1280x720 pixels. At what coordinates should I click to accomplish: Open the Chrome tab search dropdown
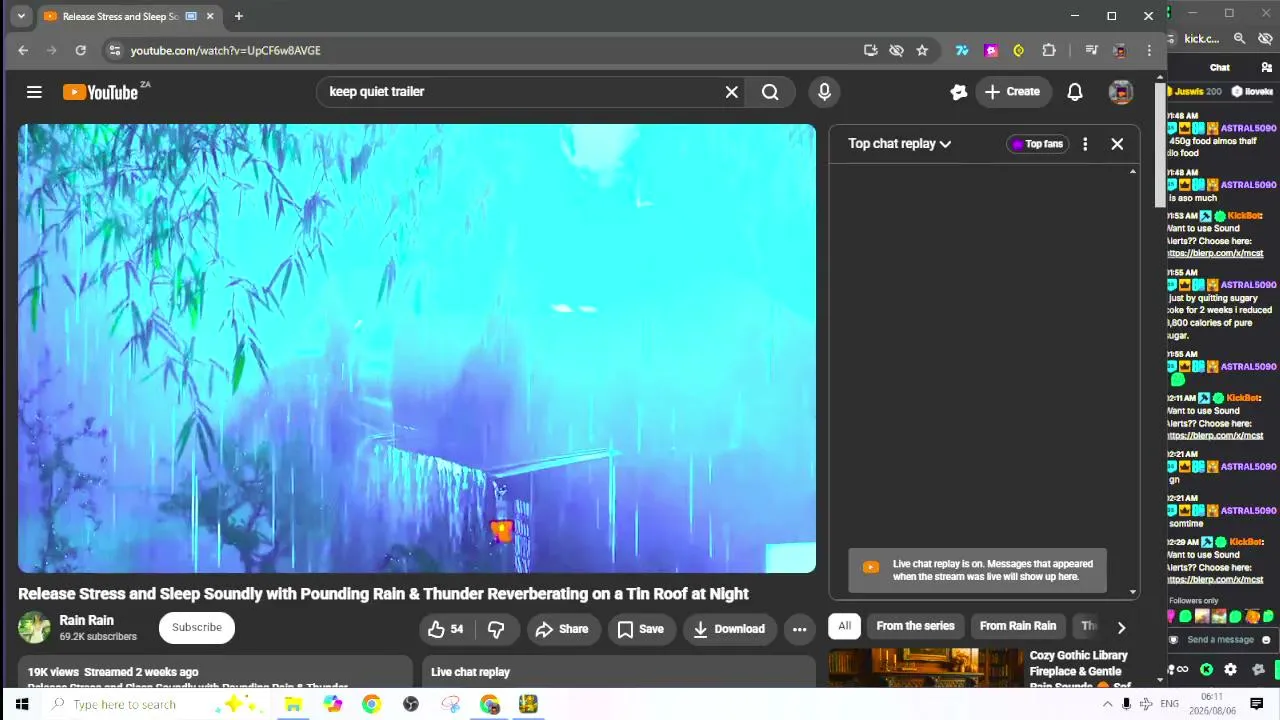click(x=21, y=16)
